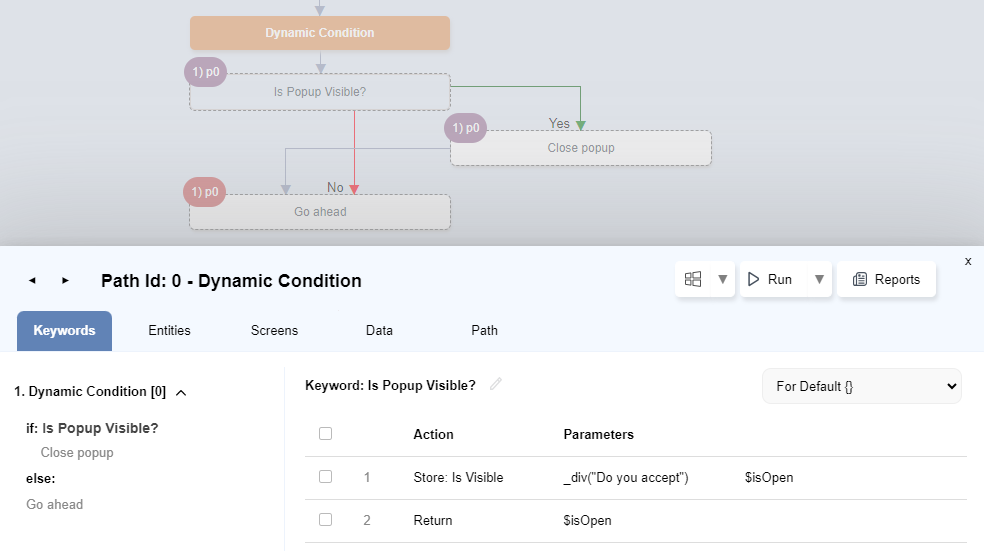This screenshot has width=984, height=551.
Task: Click the previous path left arrow
Action: coord(32,281)
